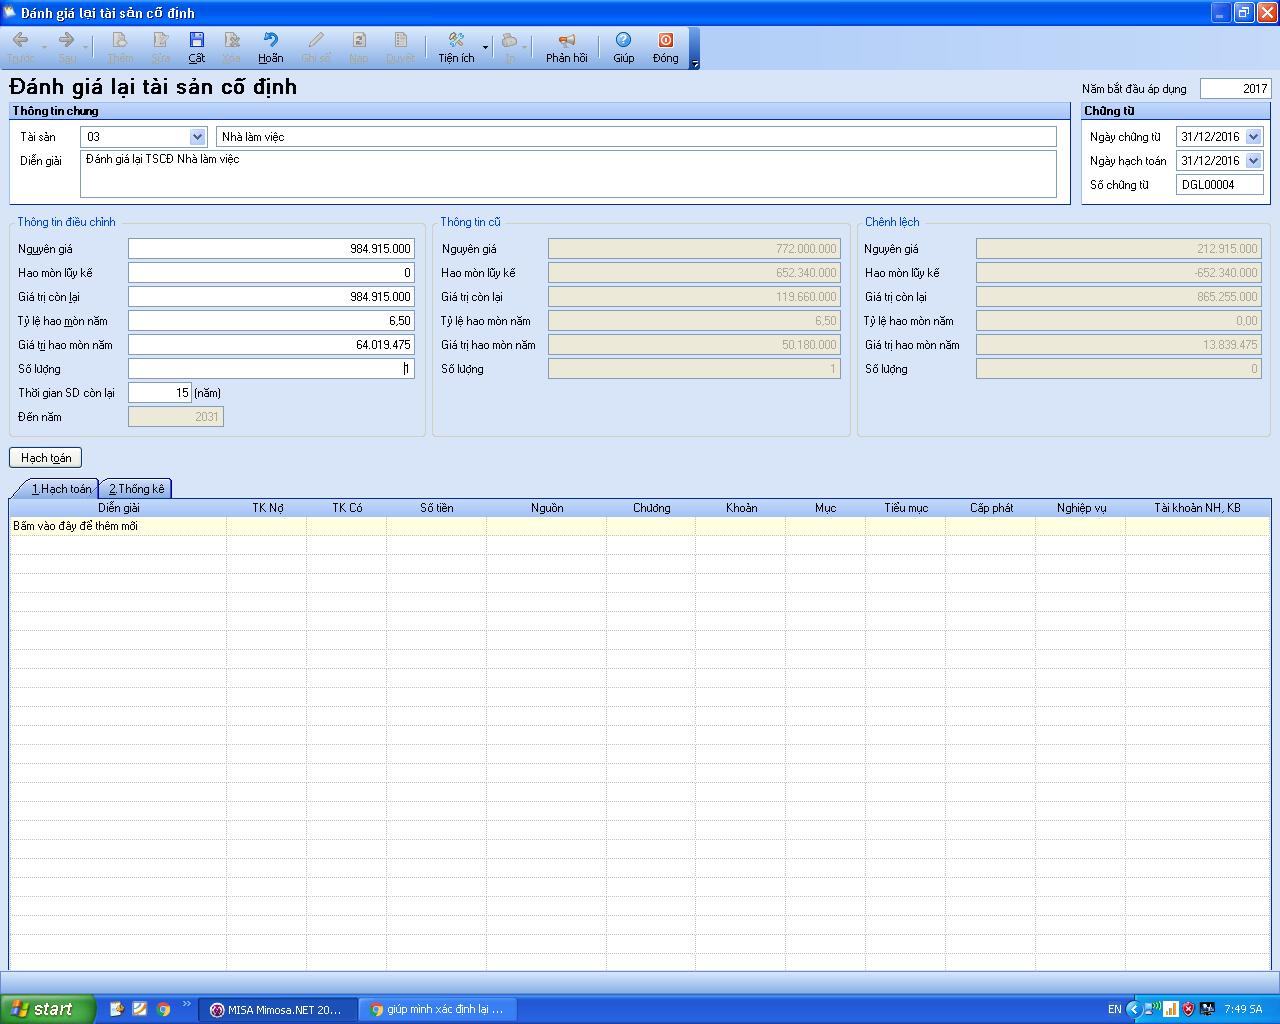Click the Thêm (add) toolbar icon
The height and width of the screenshot is (1024, 1280).
[120, 40]
